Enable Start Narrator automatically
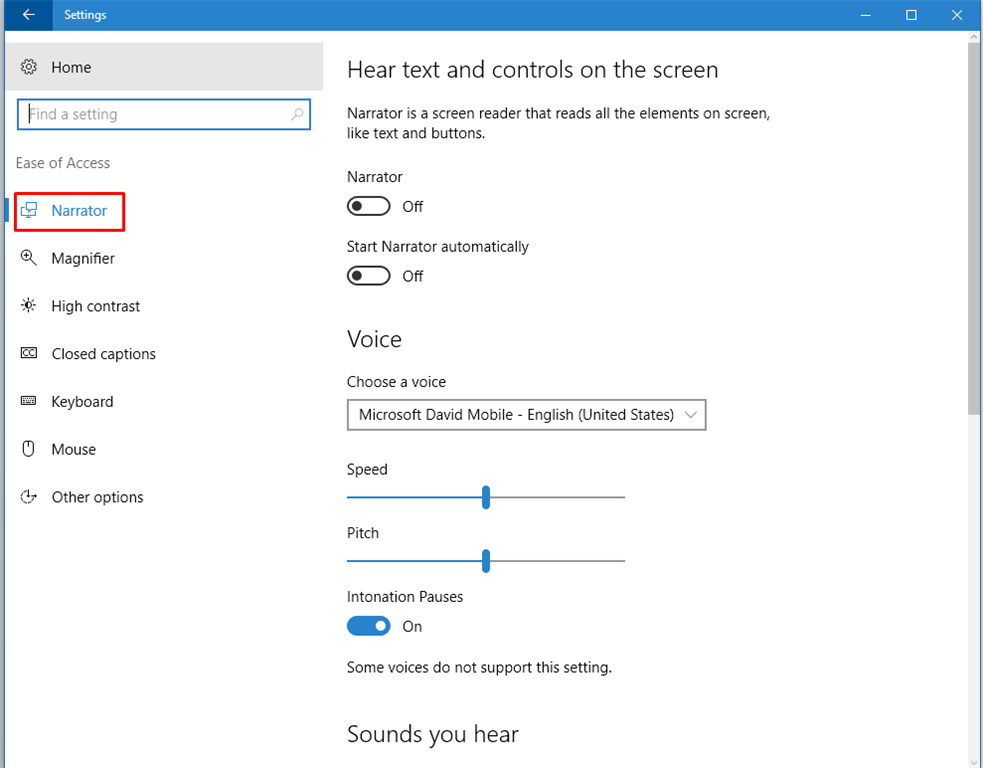 pos(368,275)
